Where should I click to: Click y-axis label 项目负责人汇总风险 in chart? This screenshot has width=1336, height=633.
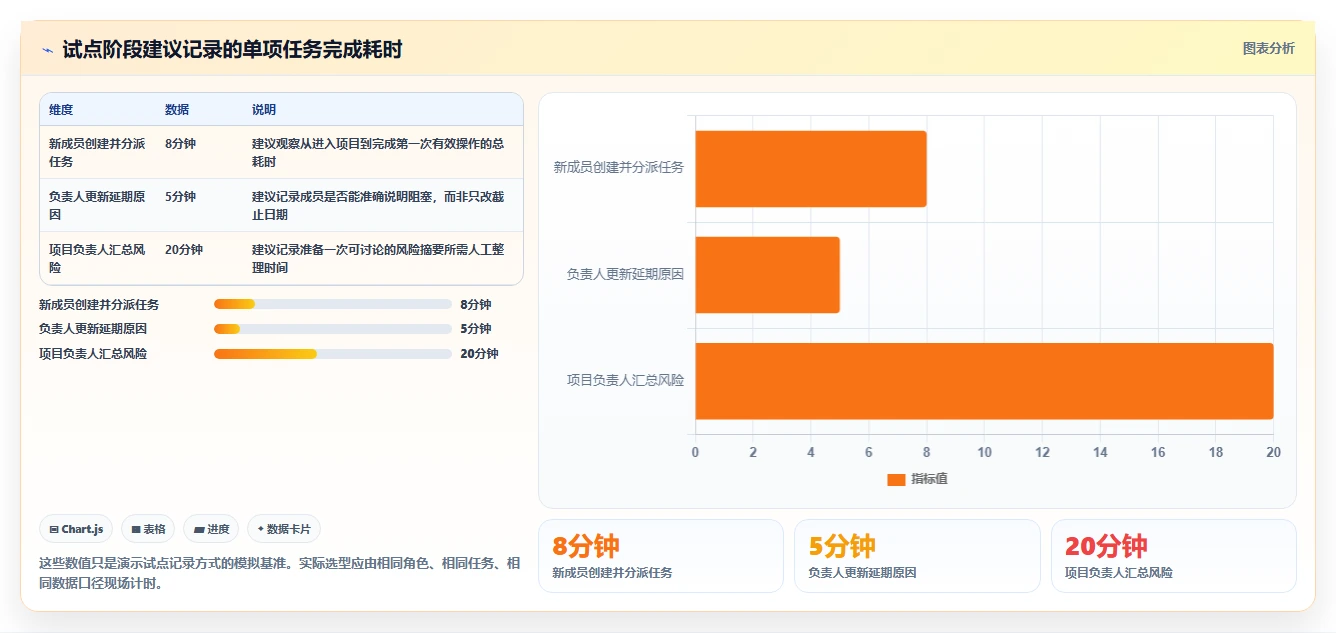coord(625,380)
